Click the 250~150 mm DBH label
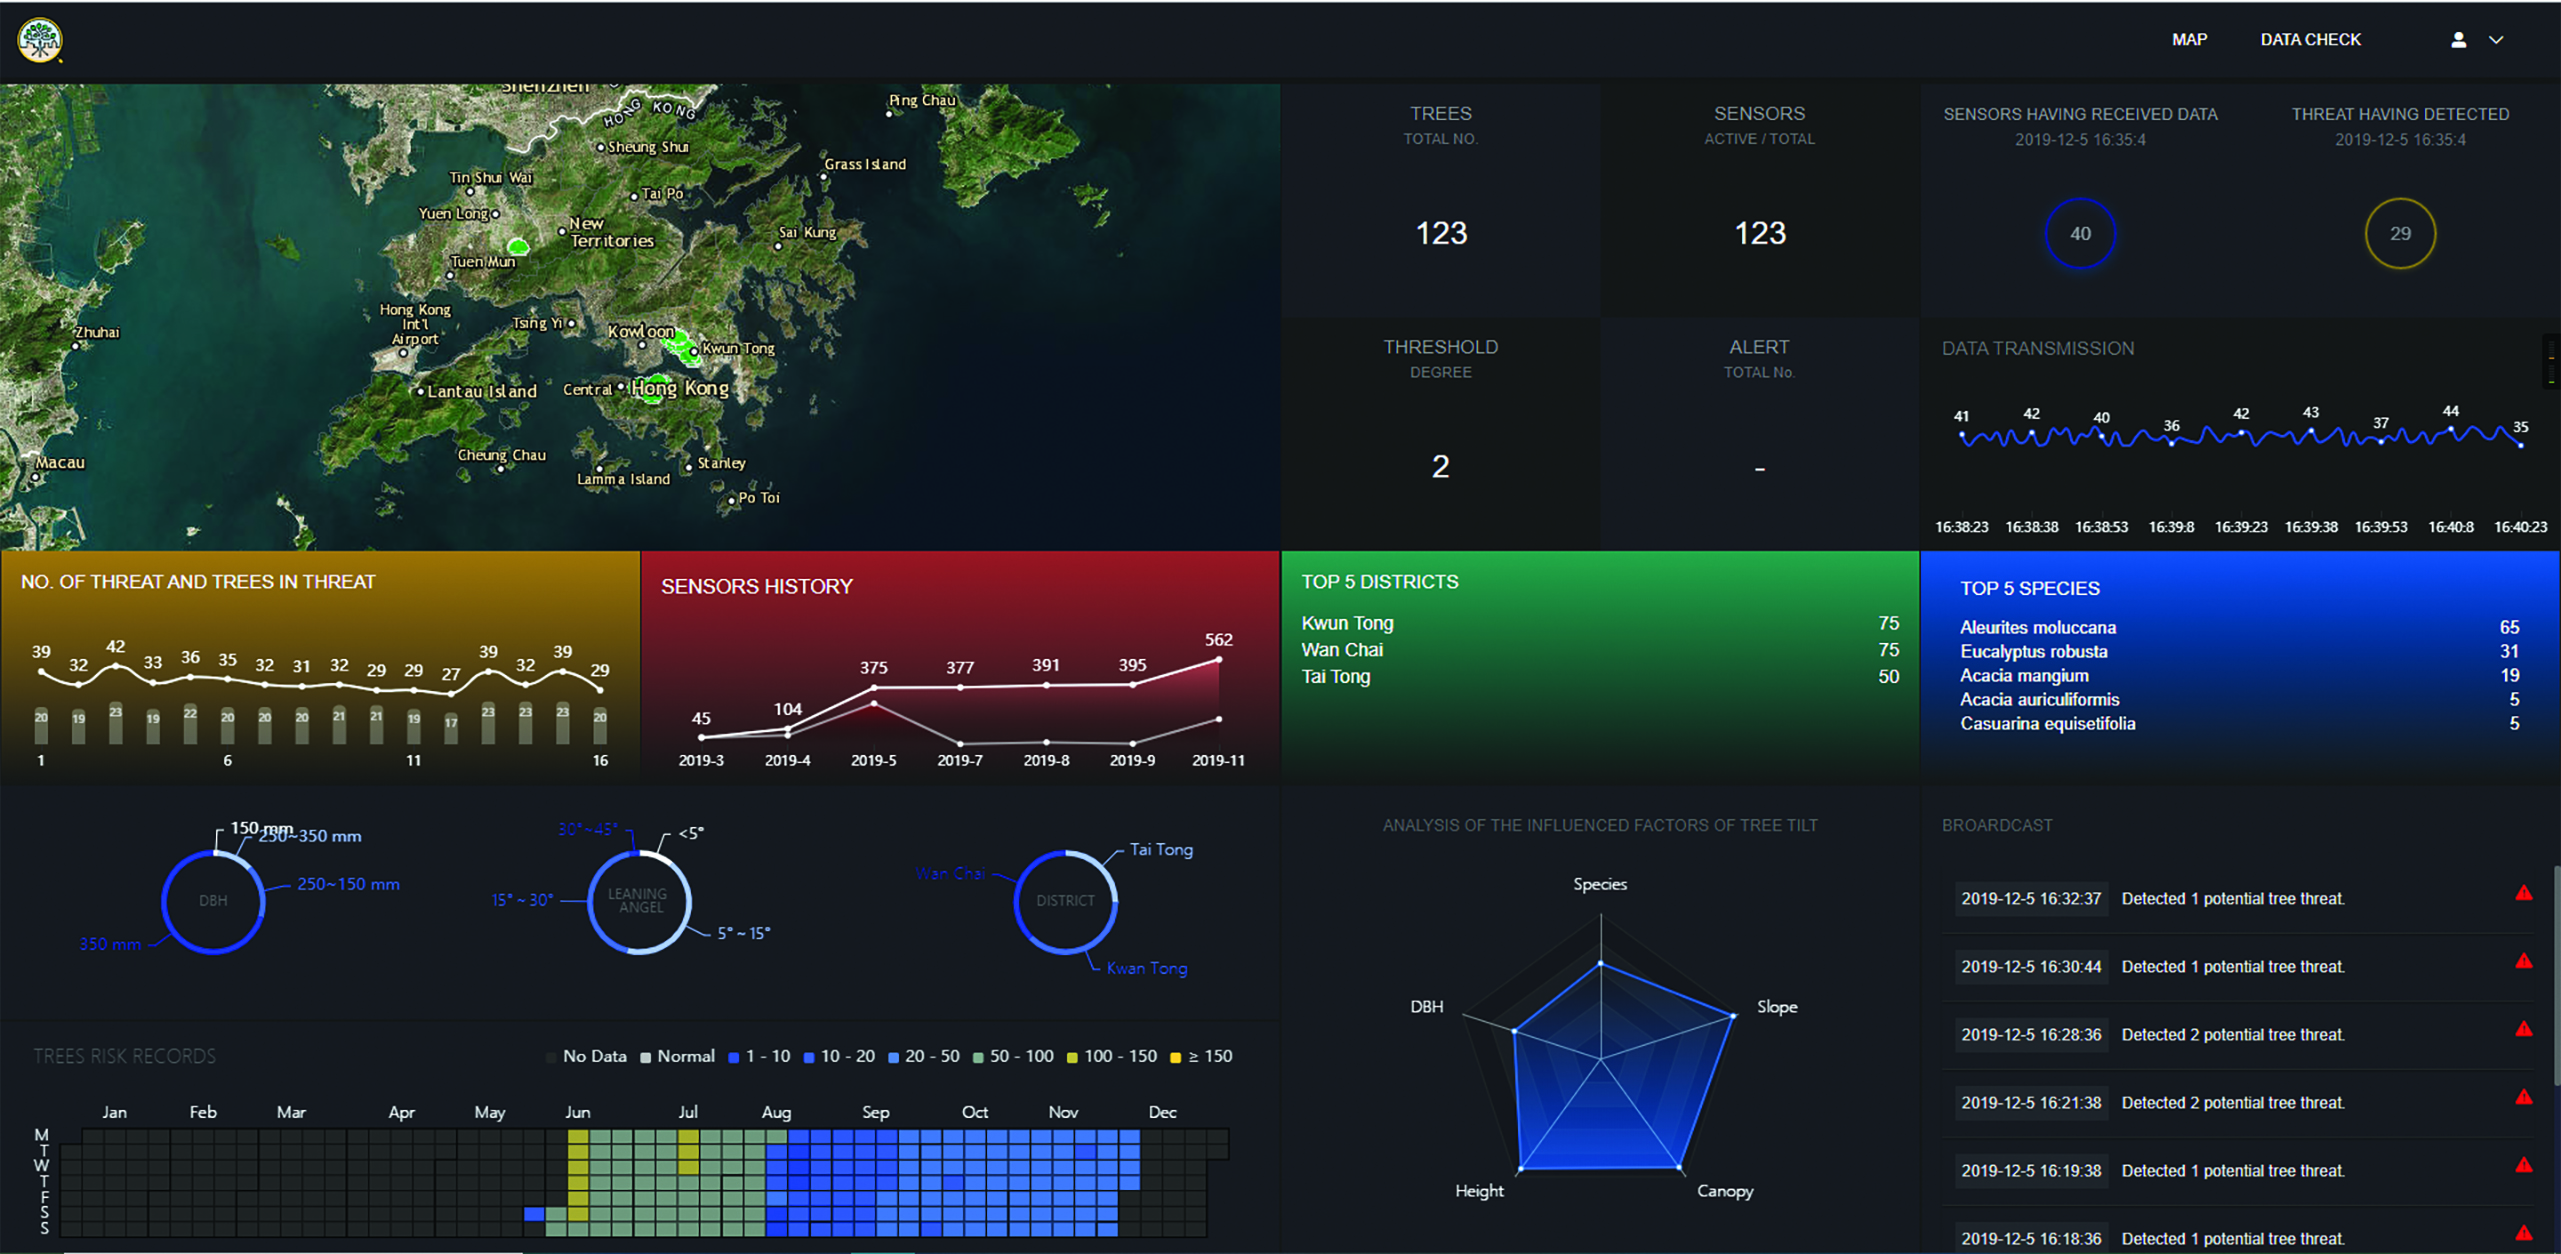This screenshot has width=2561, height=1254. click(348, 885)
